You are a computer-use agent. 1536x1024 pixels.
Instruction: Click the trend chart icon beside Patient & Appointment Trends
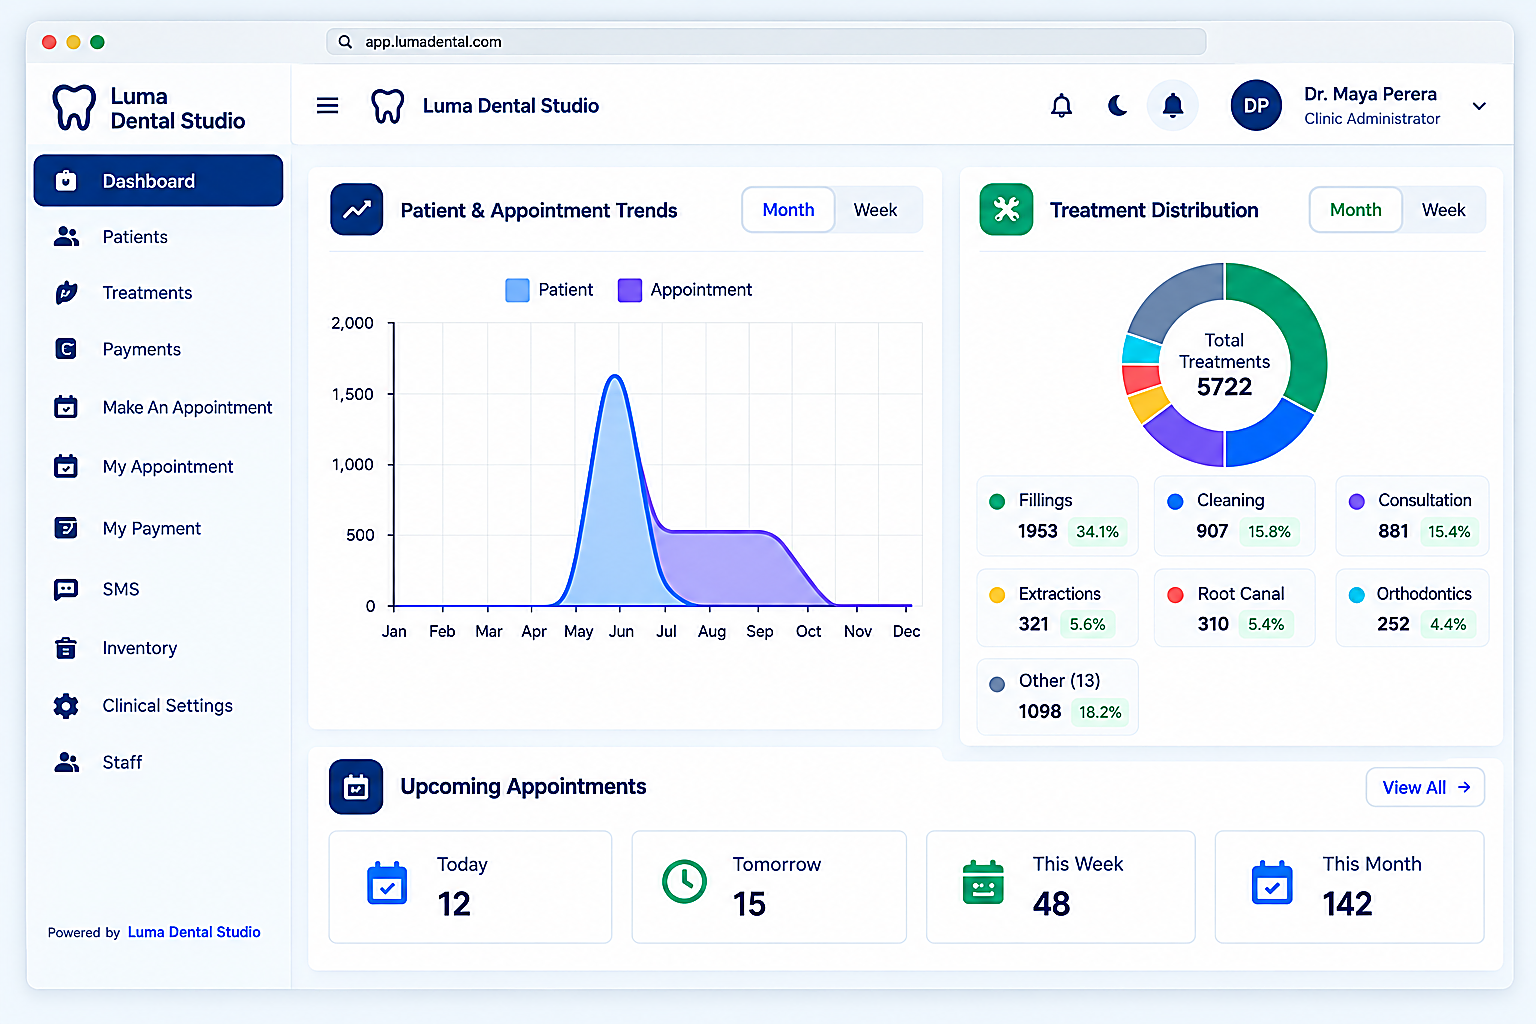pos(357,210)
